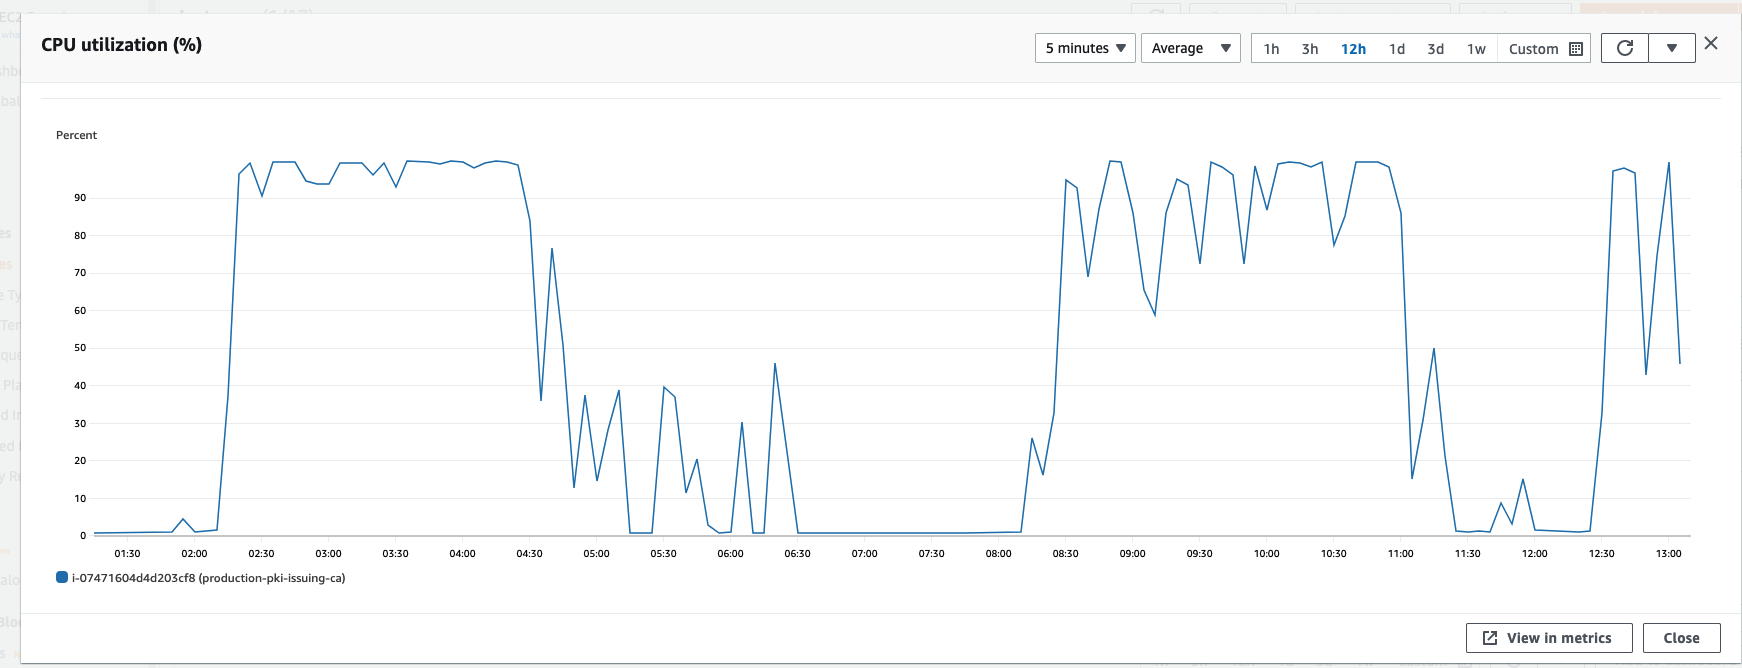1742x668 pixels.
Task: Select the 1w time range
Action: 1476,49
